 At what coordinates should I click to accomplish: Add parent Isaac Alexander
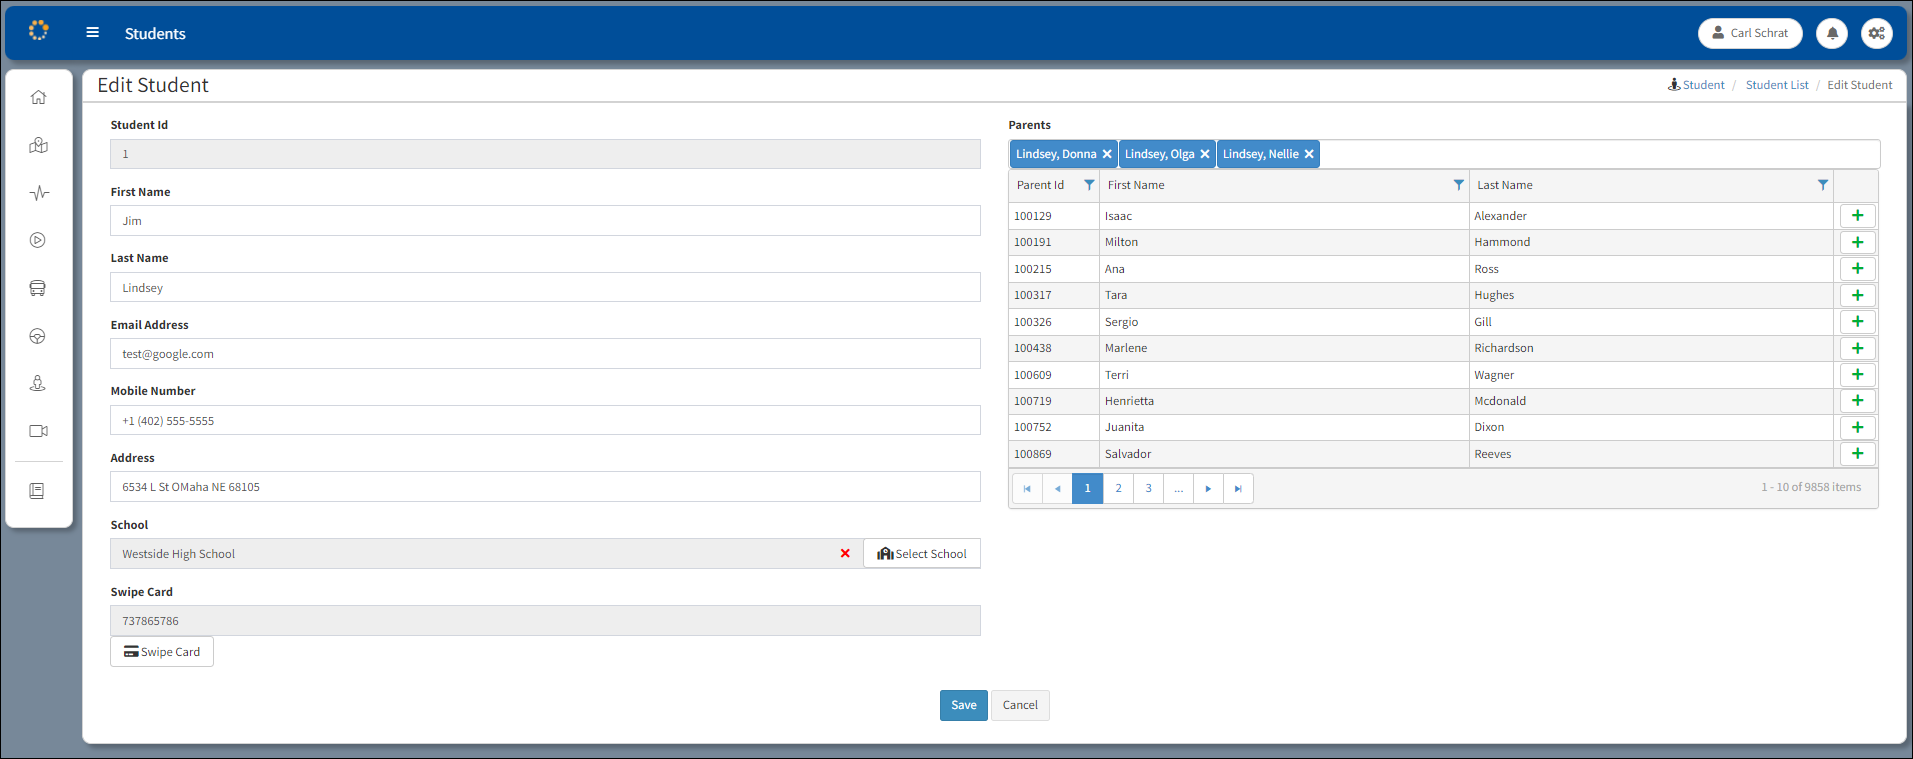[1857, 216]
